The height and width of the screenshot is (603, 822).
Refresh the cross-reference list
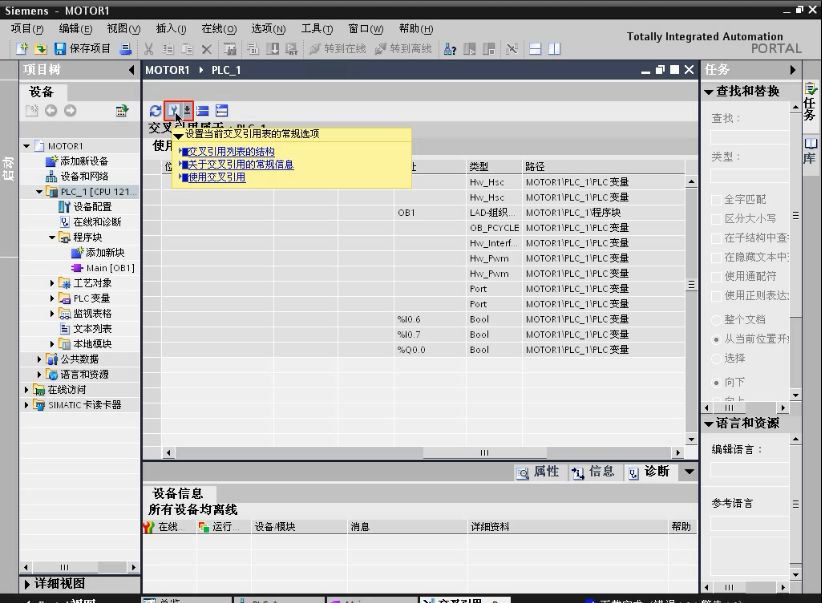(x=155, y=111)
